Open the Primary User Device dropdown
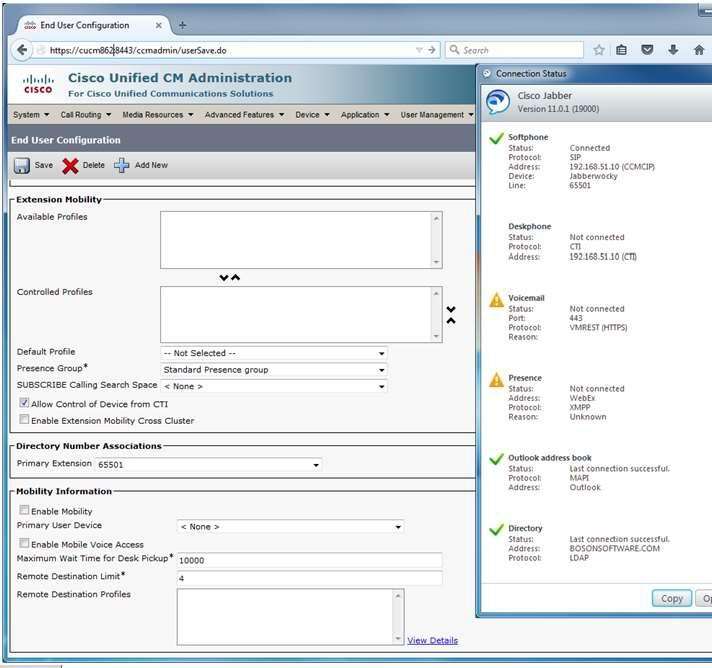 290,527
